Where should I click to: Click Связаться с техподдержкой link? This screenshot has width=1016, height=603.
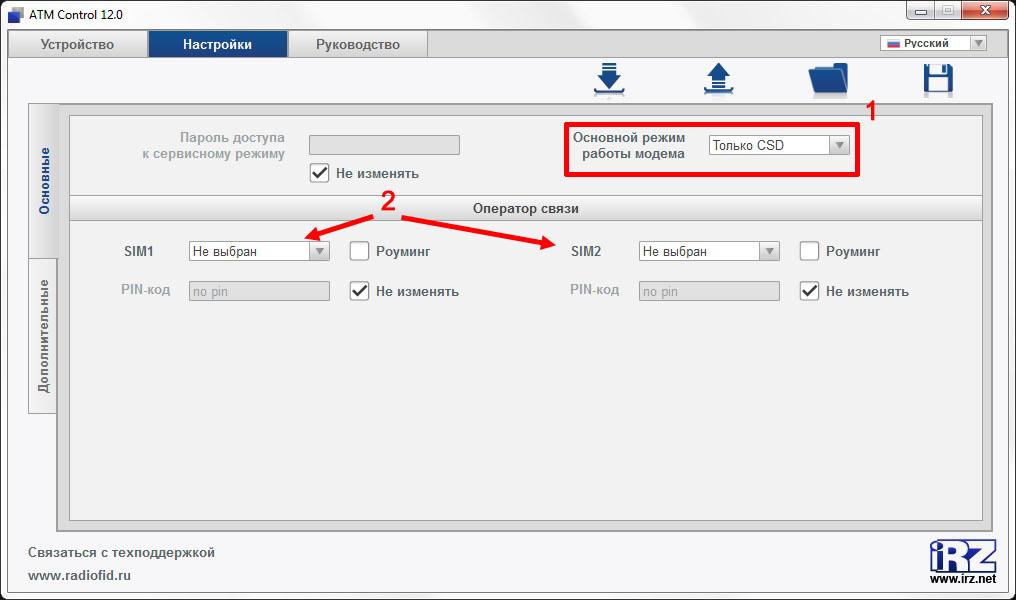(x=121, y=552)
